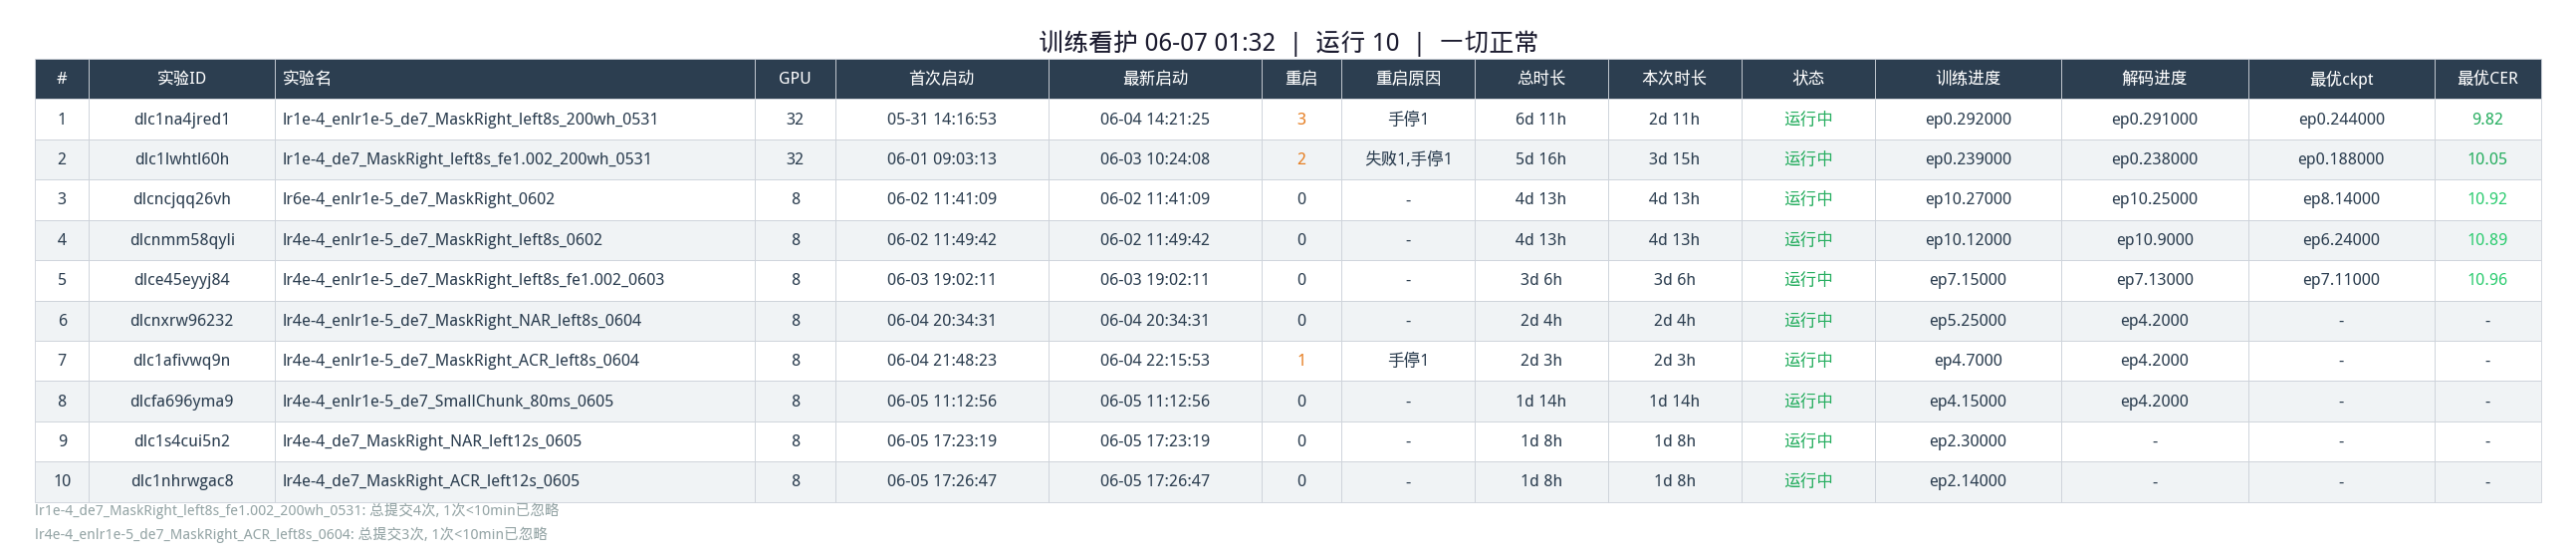The width and height of the screenshot is (2576, 557).
Task: Select experiment ID dlc1na4jred1
Action: (x=182, y=119)
